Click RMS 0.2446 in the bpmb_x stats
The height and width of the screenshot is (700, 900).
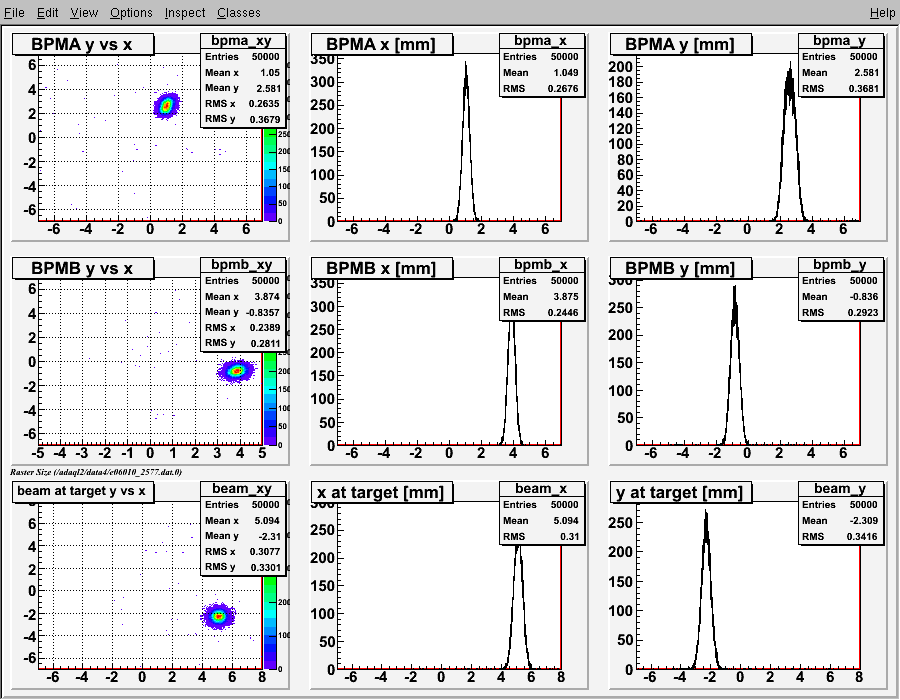(541, 313)
